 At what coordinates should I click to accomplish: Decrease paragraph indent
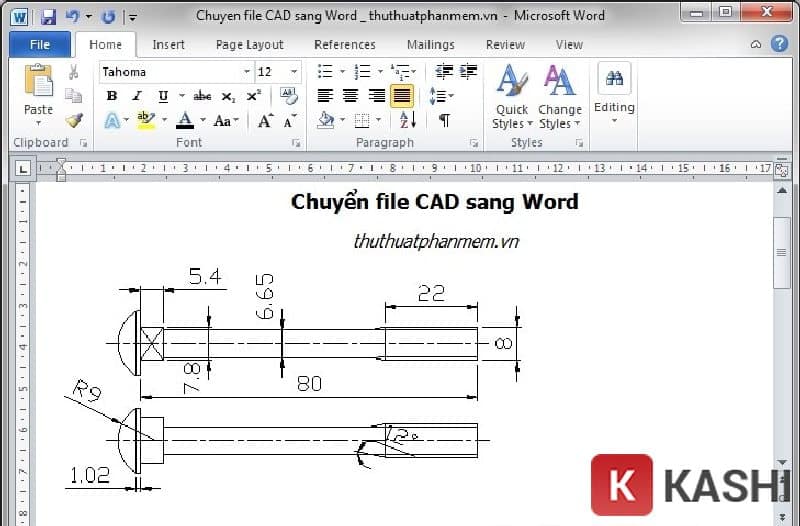pos(444,71)
